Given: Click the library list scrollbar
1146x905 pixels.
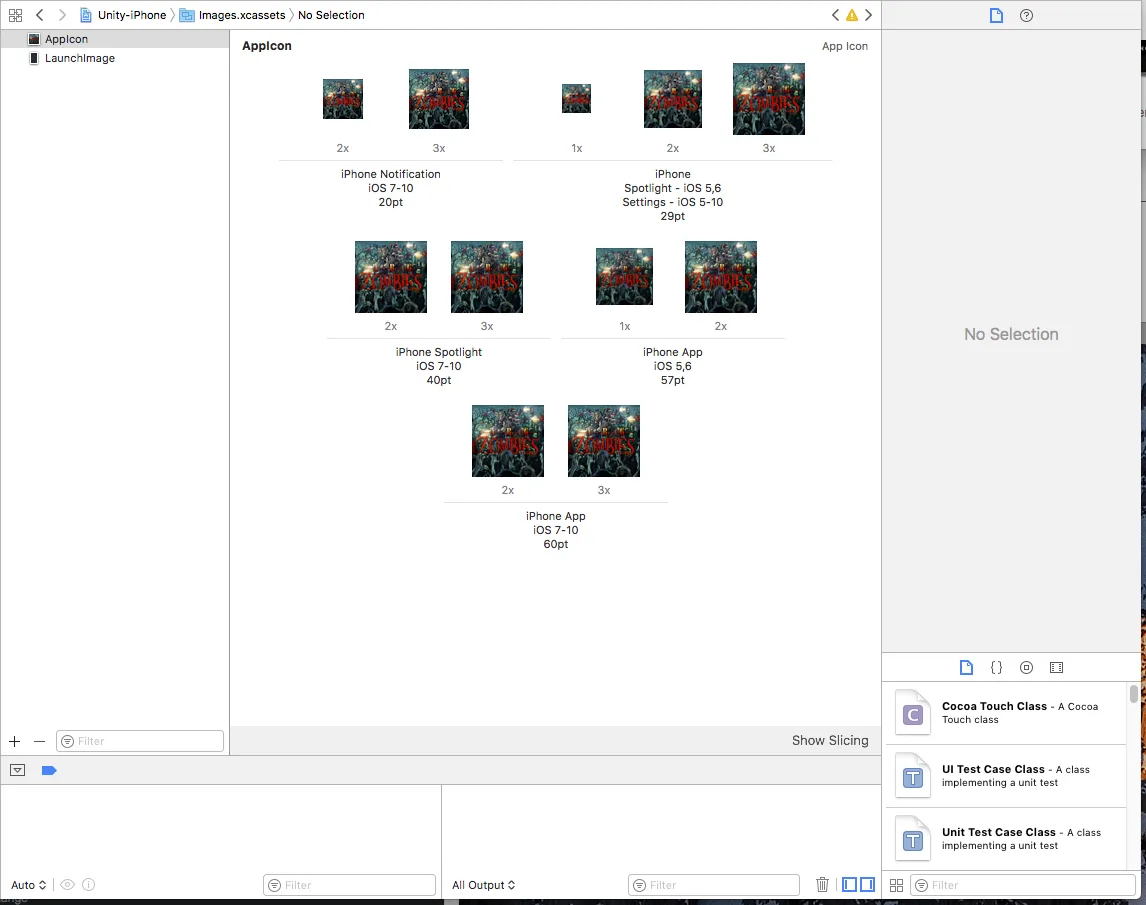Looking at the screenshot, I should 1134,693.
